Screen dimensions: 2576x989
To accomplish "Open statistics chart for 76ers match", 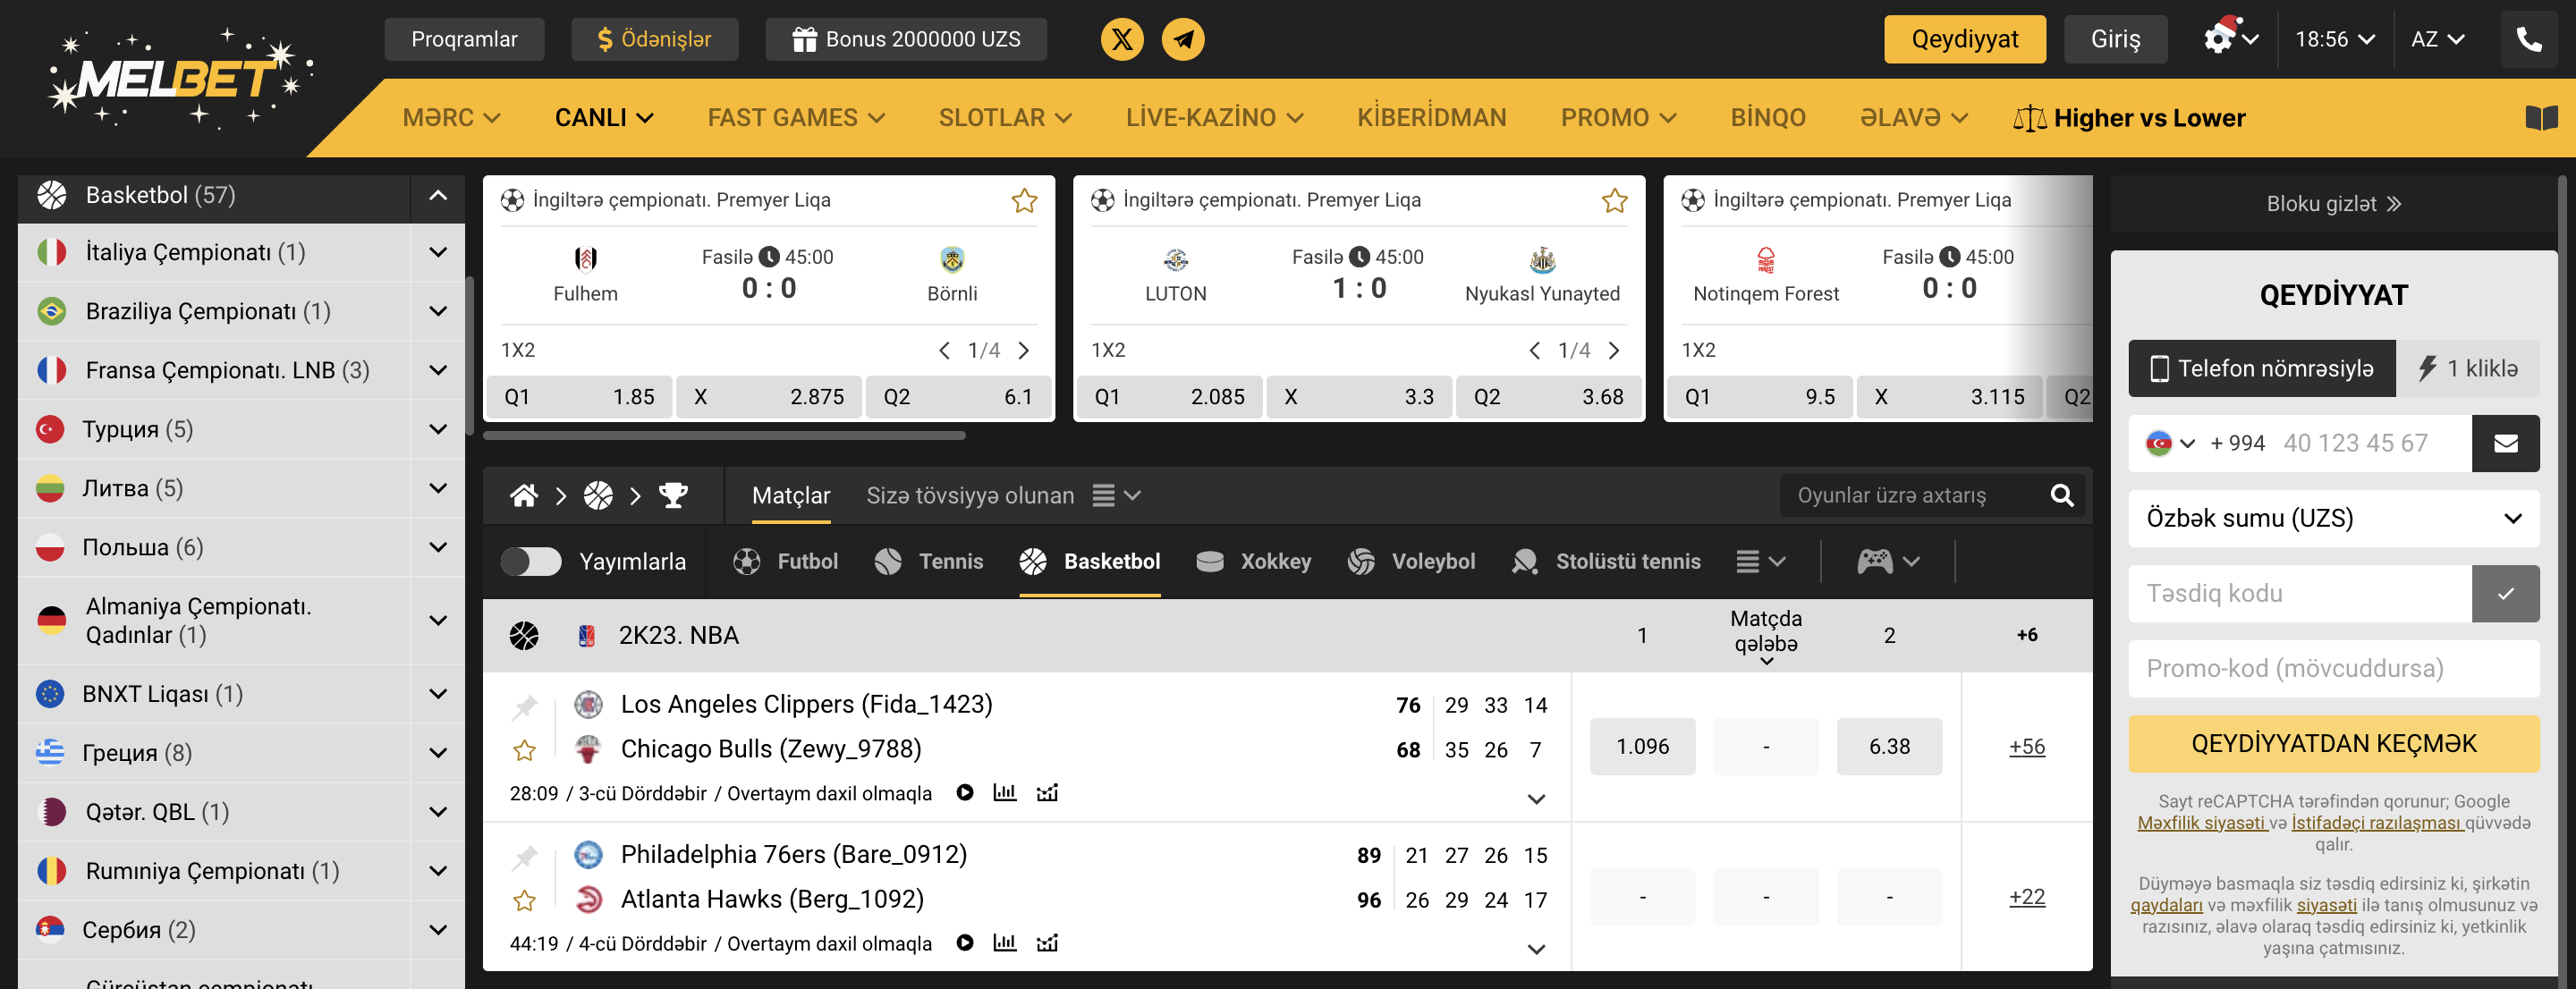I will click(1004, 942).
